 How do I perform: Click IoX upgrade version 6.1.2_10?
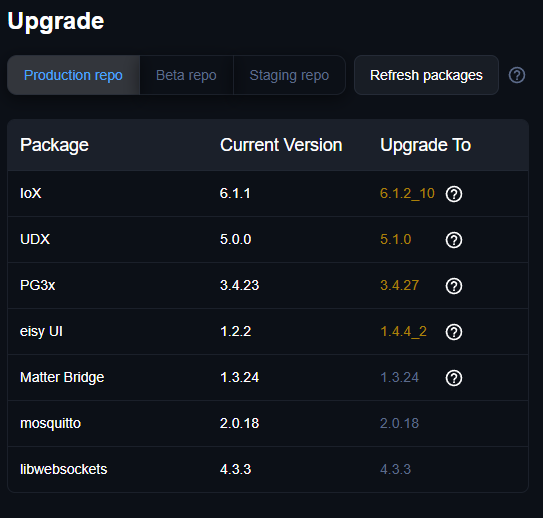407,194
